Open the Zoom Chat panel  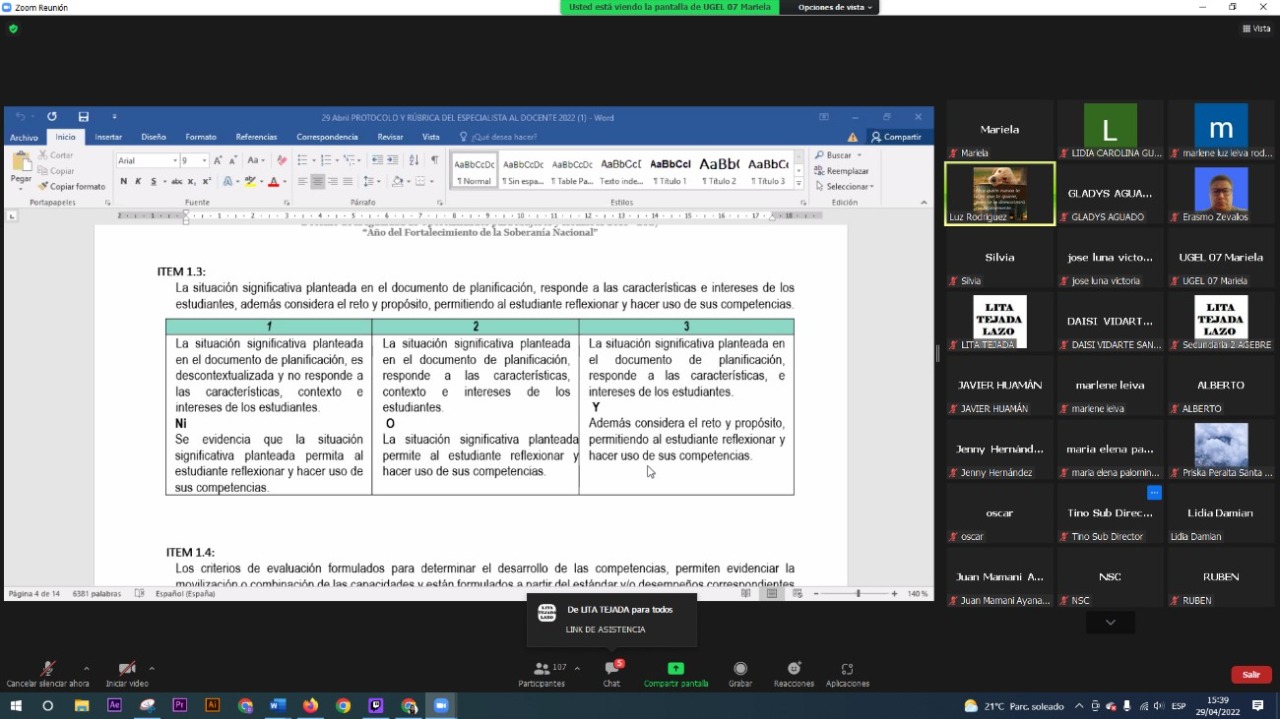coord(611,669)
